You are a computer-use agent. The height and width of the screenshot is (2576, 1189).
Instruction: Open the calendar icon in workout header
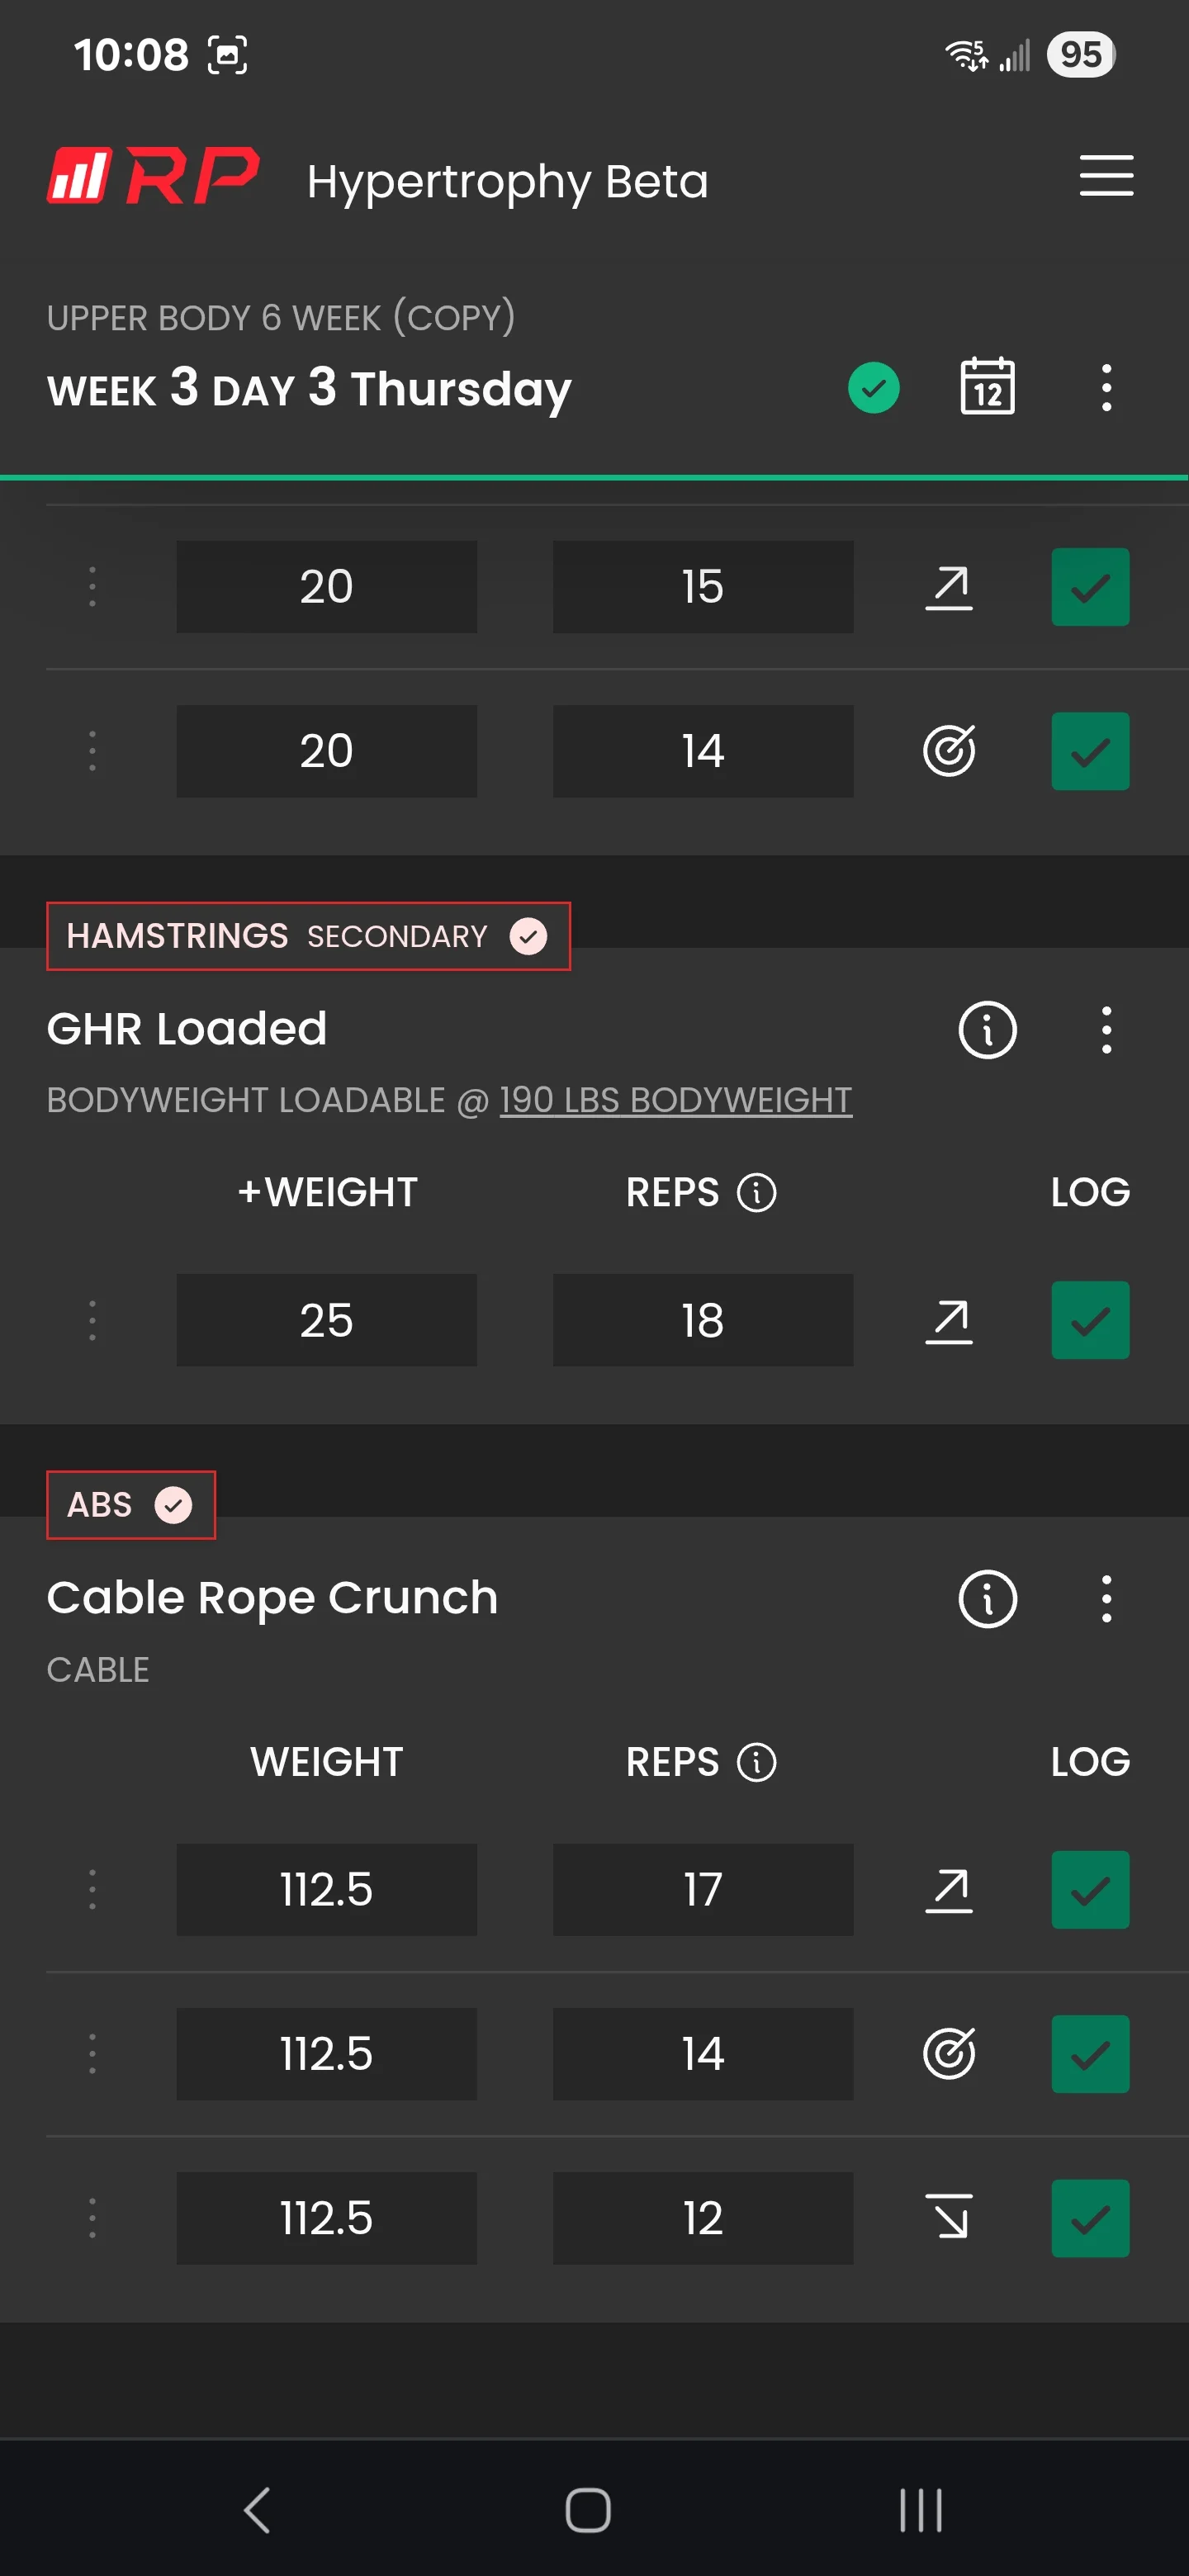pyautogui.click(x=987, y=387)
